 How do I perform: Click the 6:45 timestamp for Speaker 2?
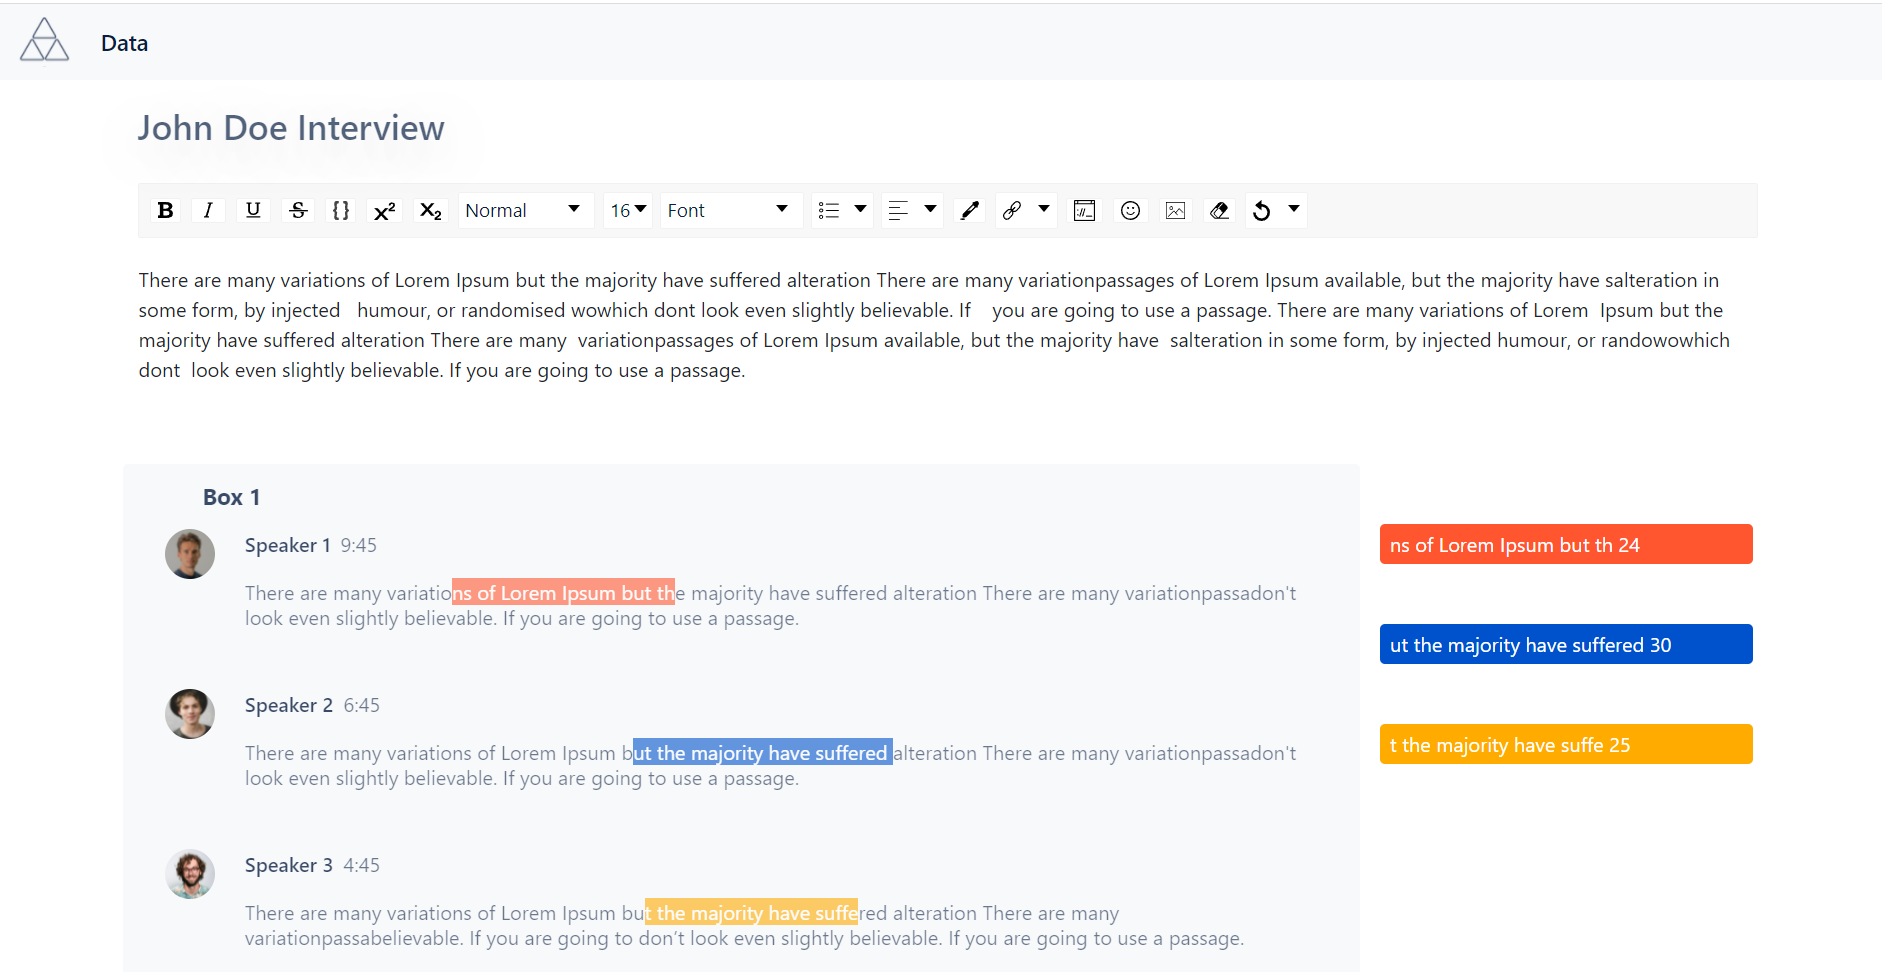pos(361,705)
